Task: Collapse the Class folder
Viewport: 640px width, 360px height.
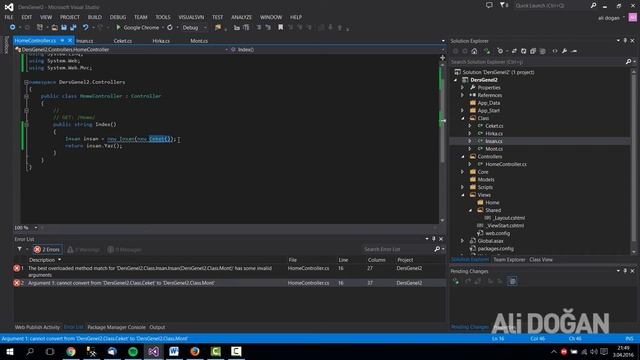Action: point(462,118)
